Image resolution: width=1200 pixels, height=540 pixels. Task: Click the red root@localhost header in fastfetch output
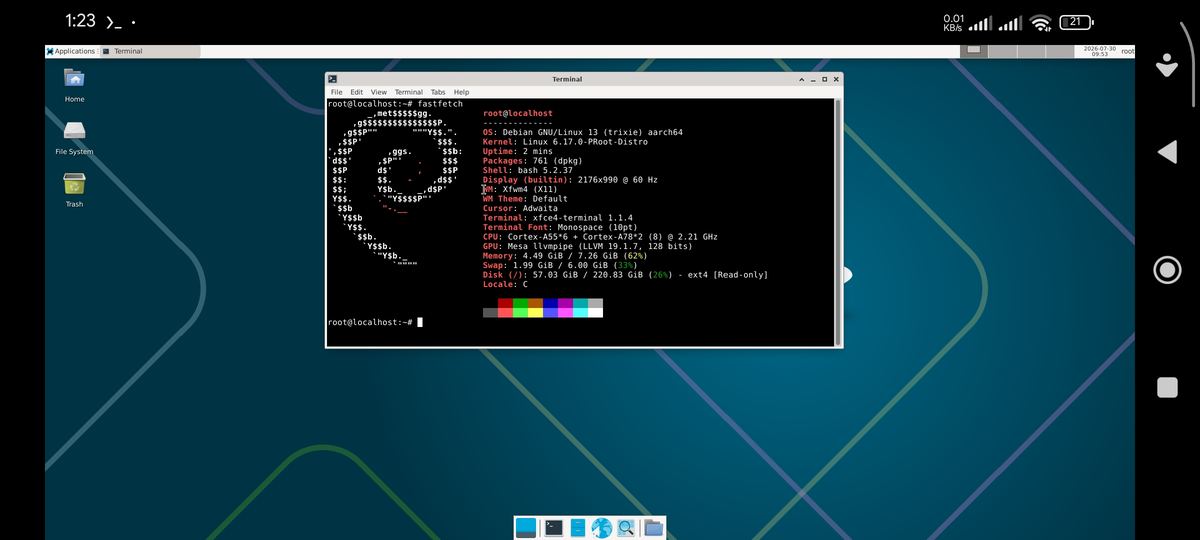tap(518, 114)
